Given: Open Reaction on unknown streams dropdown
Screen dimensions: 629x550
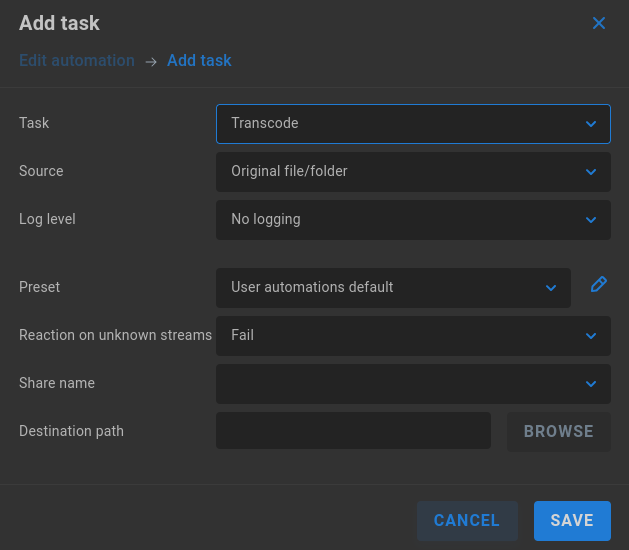Looking at the screenshot, I should (413, 336).
